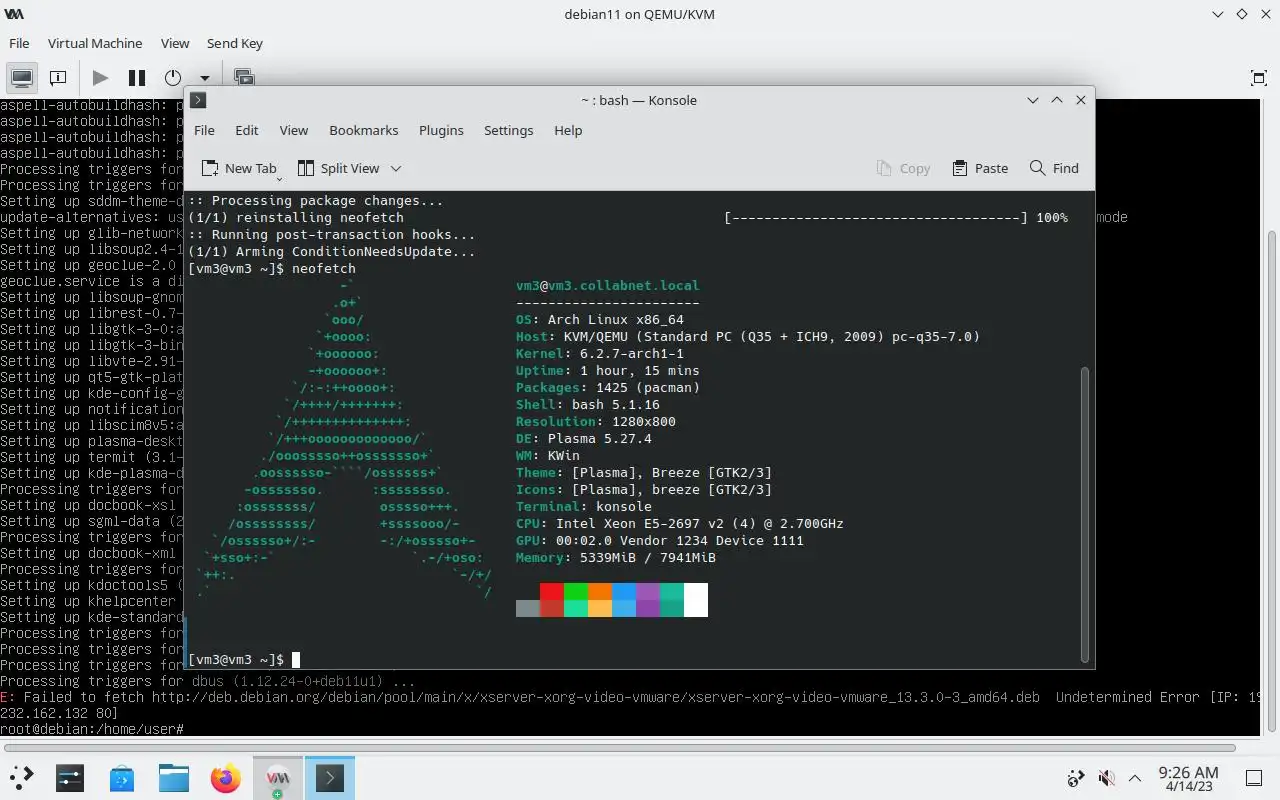Viewport: 1280px width, 800px height.
Task: Switch to Konsole taskbar entry
Action: (x=330, y=777)
